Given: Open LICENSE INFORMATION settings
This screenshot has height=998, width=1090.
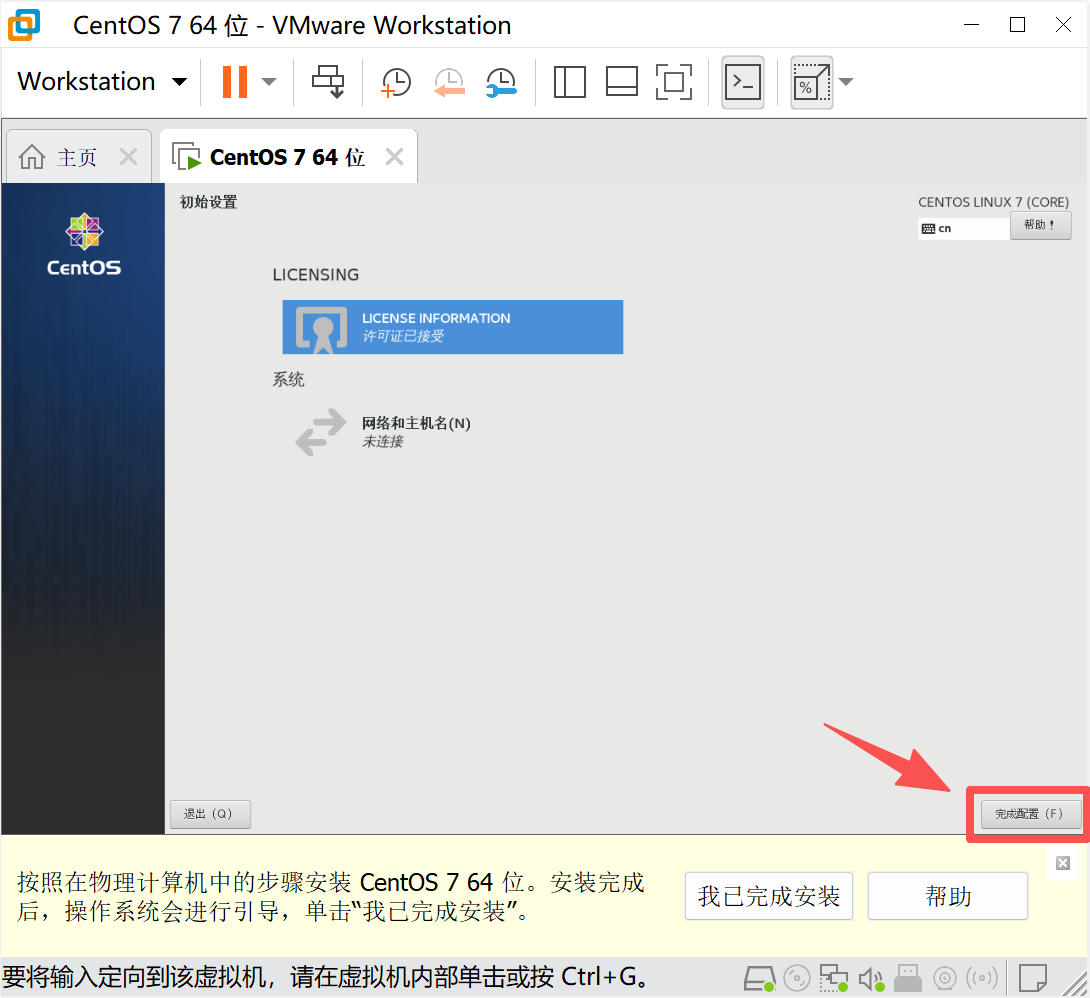Looking at the screenshot, I should pos(453,327).
